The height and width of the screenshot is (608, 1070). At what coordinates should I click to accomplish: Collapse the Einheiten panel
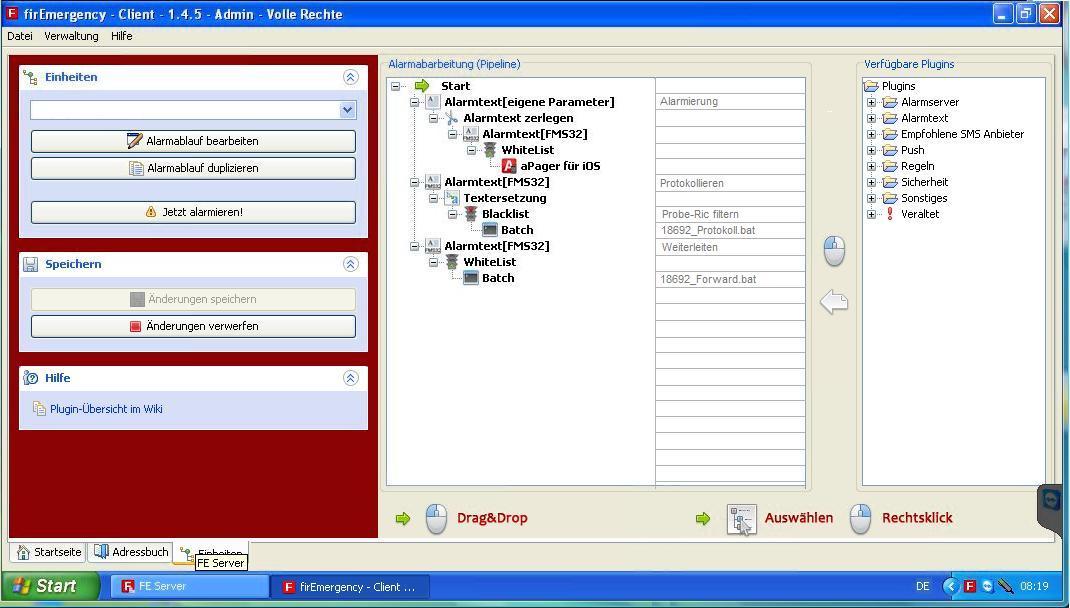(350, 77)
